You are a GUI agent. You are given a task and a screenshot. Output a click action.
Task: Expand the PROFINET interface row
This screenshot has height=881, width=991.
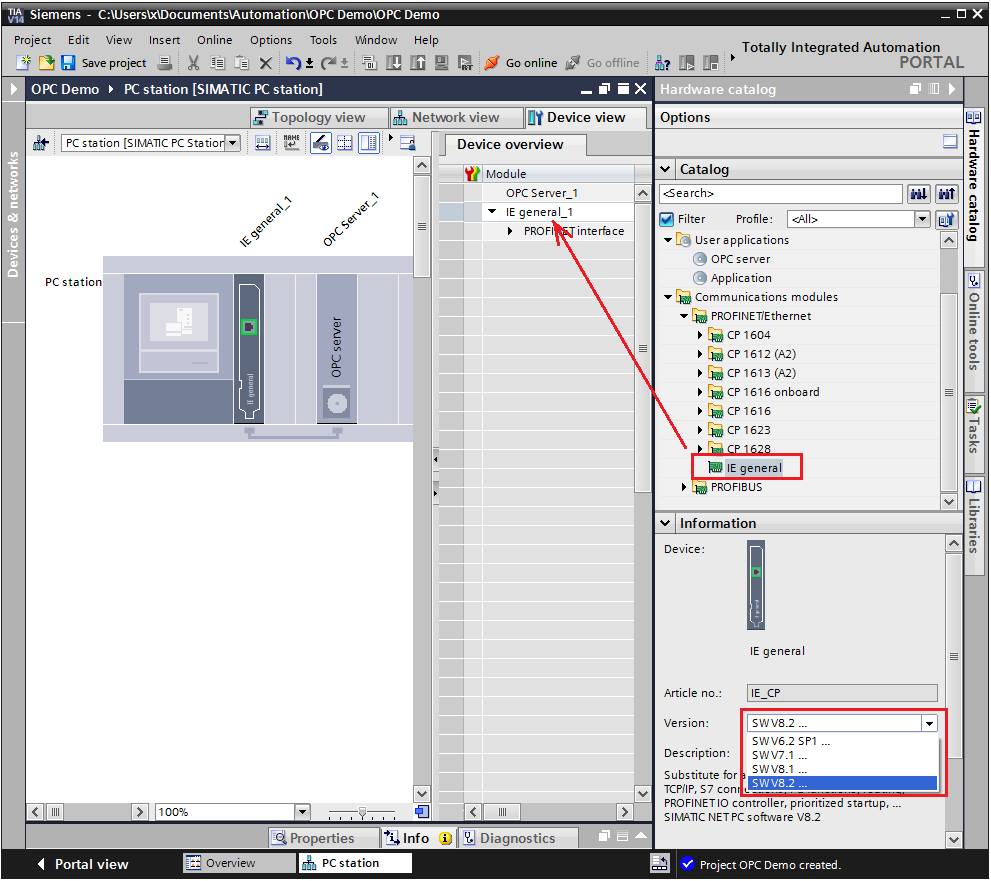(x=510, y=231)
